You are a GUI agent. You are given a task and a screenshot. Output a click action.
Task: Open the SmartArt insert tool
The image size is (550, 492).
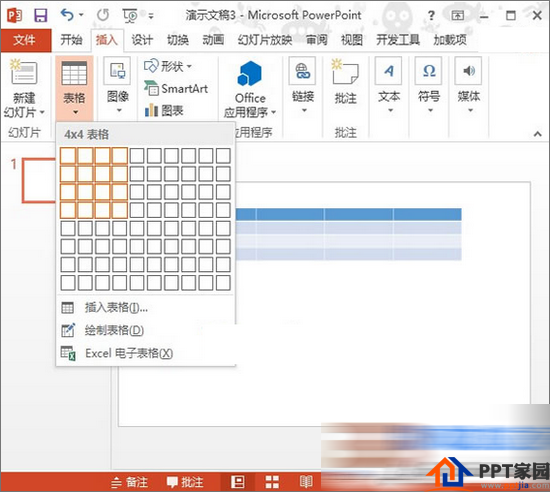pyautogui.click(x=176, y=89)
